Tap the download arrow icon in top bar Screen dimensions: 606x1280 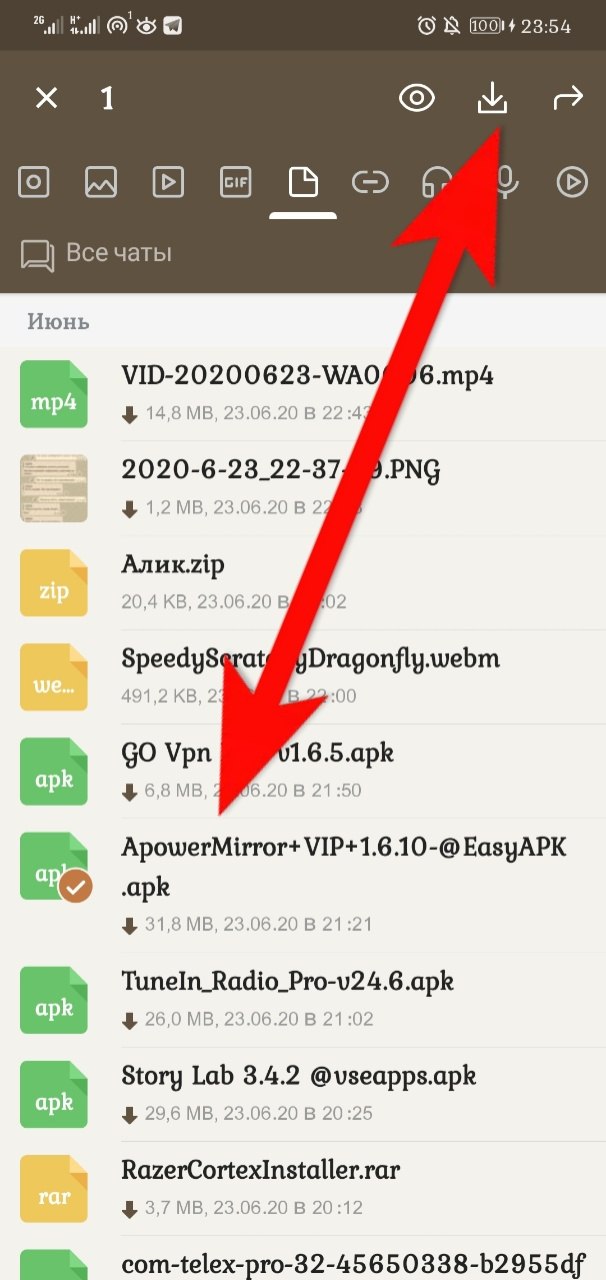click(492, 97)
